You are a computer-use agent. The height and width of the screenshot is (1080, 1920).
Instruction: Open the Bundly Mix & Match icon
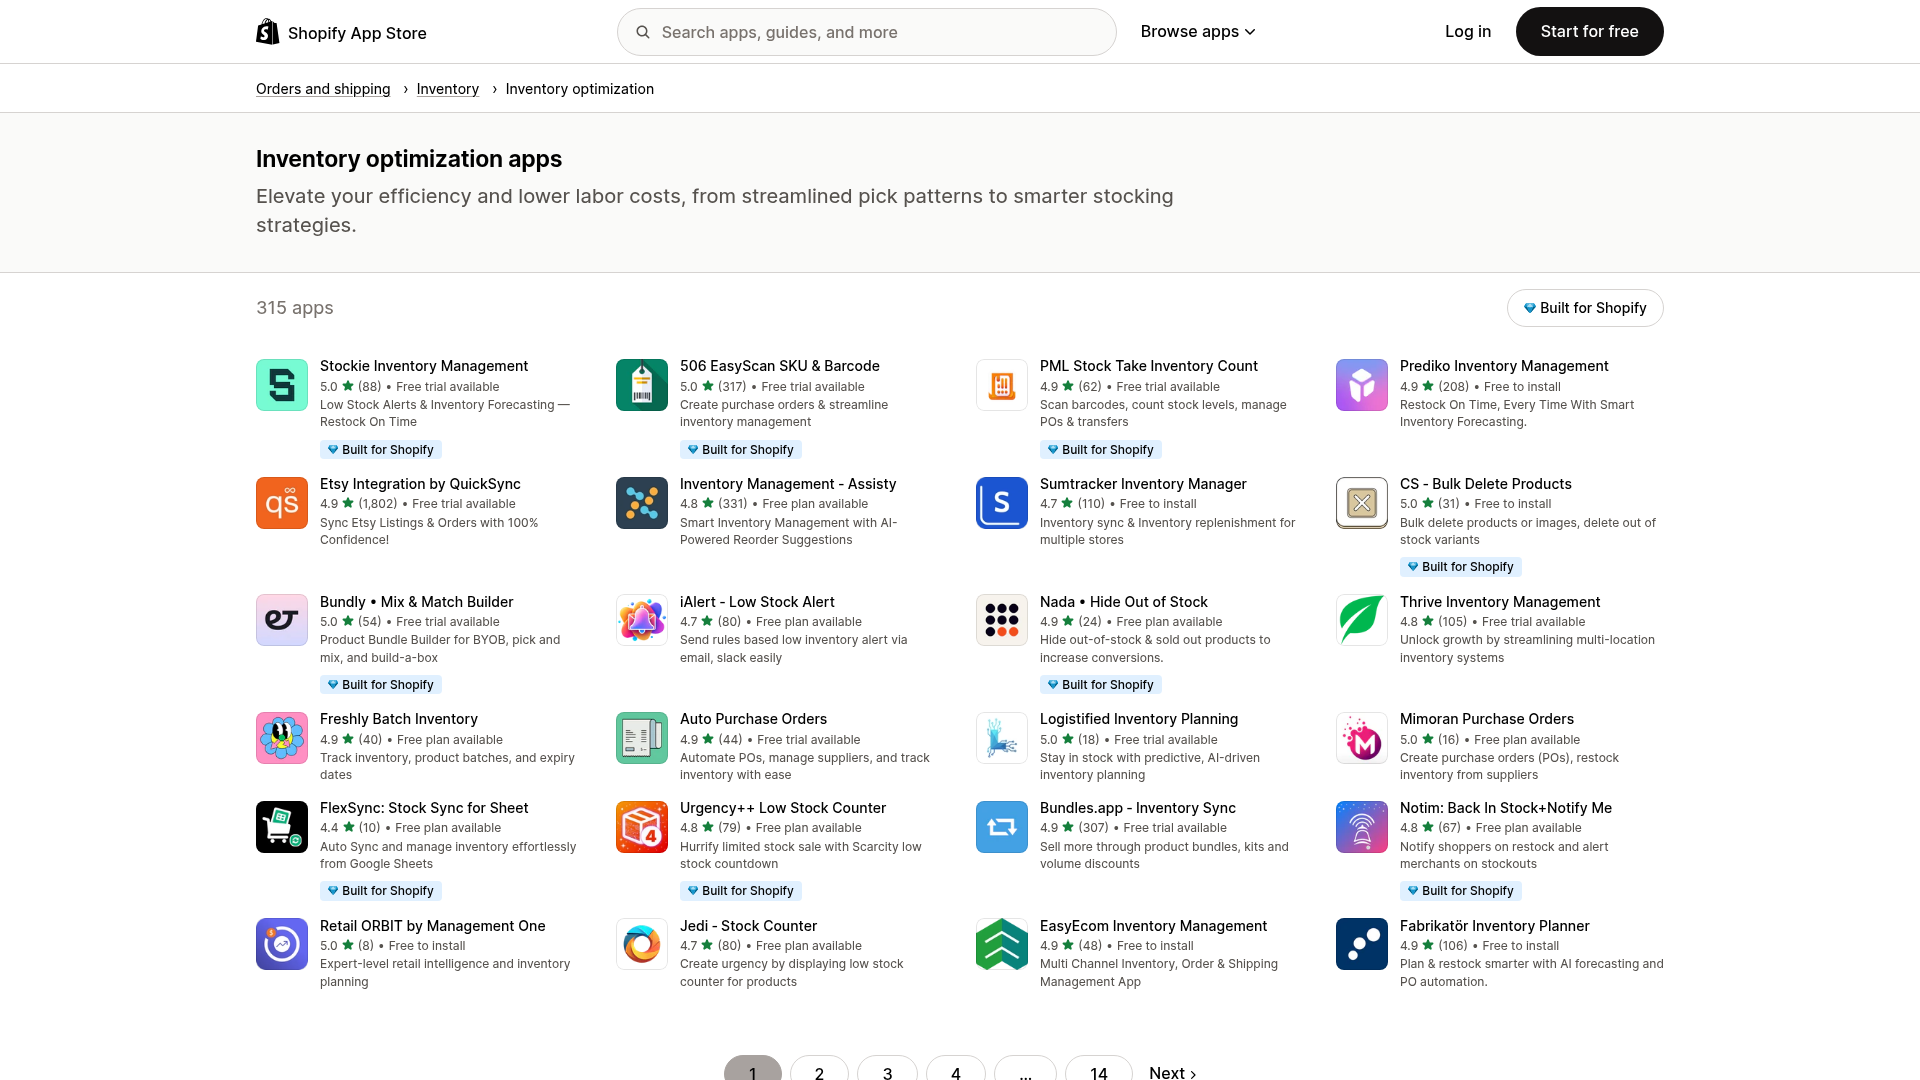282,620
